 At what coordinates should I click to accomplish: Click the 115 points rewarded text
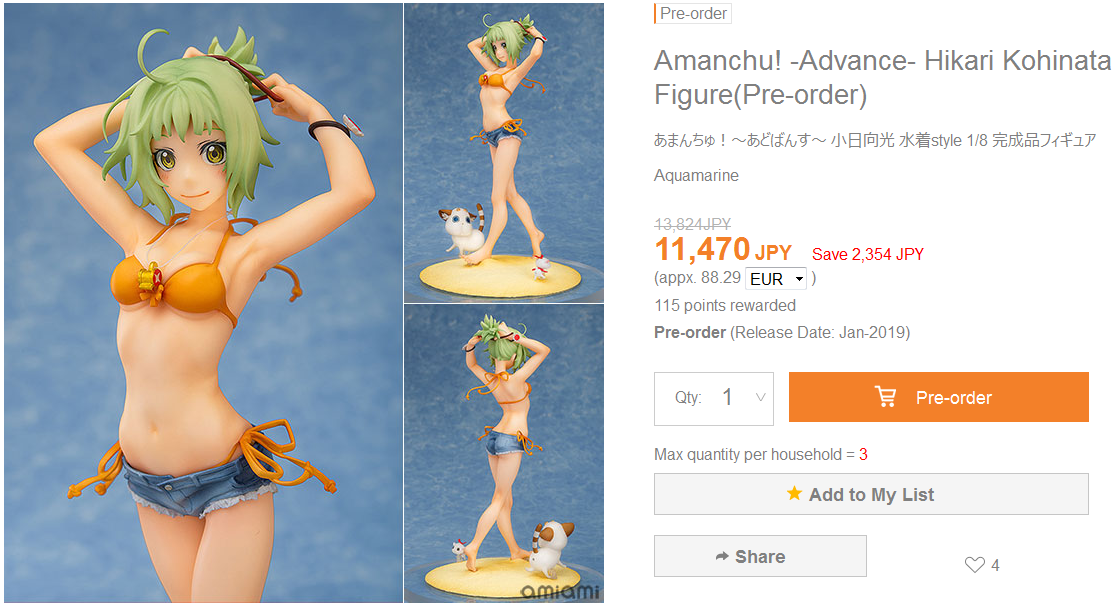pyautogui.click(x=725, y=305)
